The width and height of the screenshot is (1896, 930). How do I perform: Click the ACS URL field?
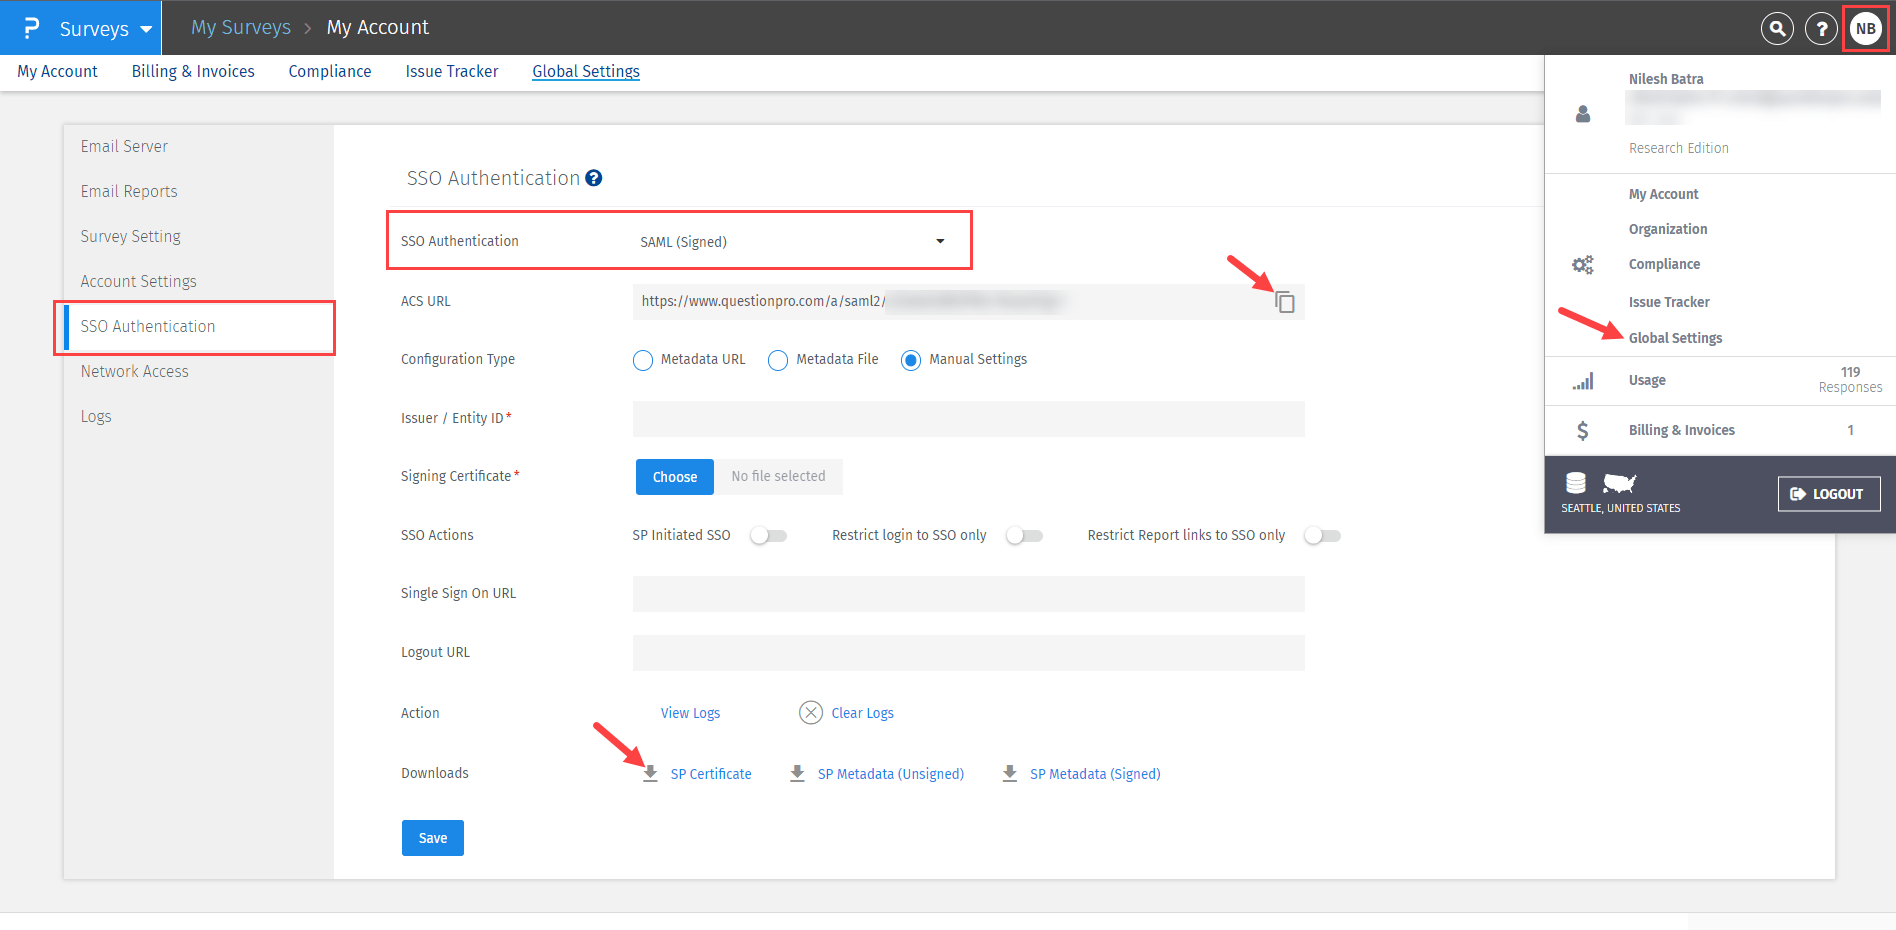[x=969, y=302]
